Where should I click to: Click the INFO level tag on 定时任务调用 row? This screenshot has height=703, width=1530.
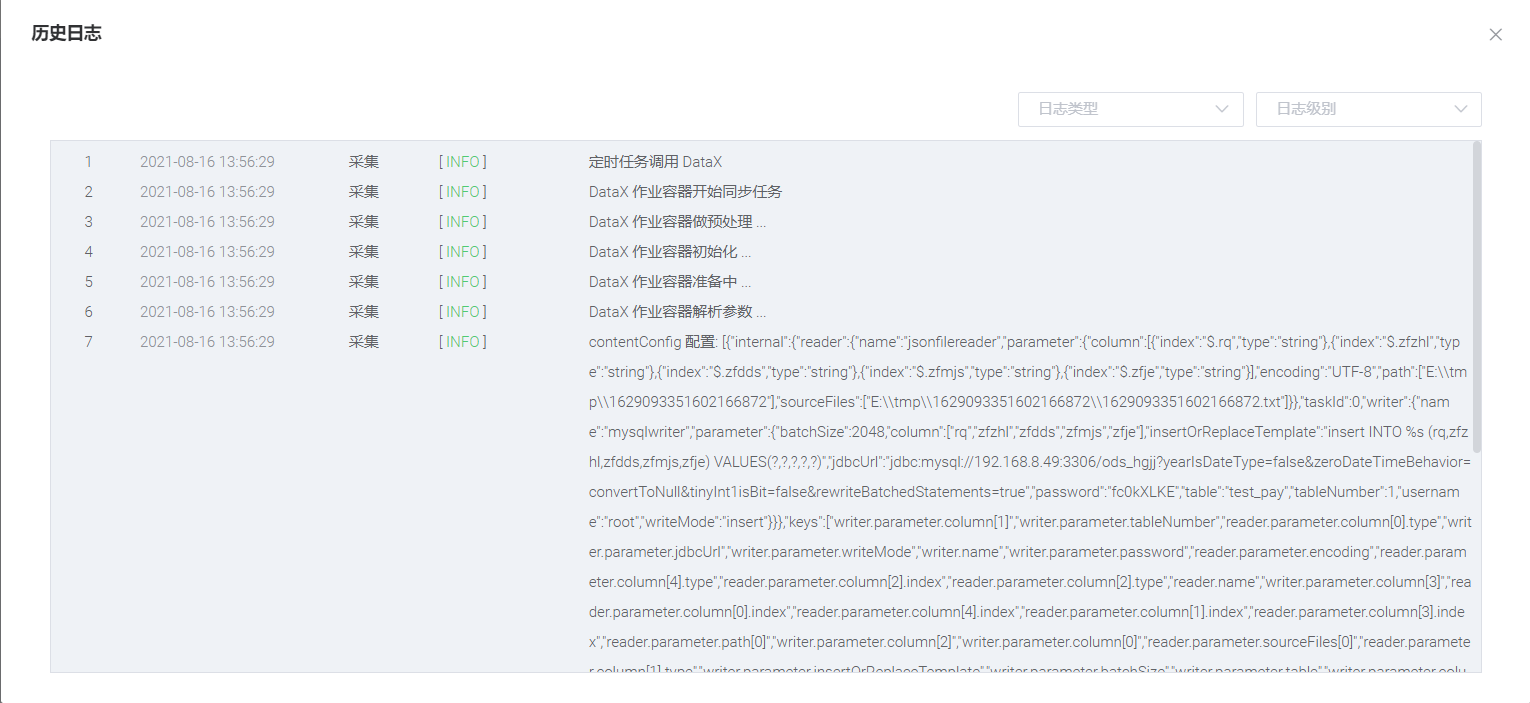(463, 161)
